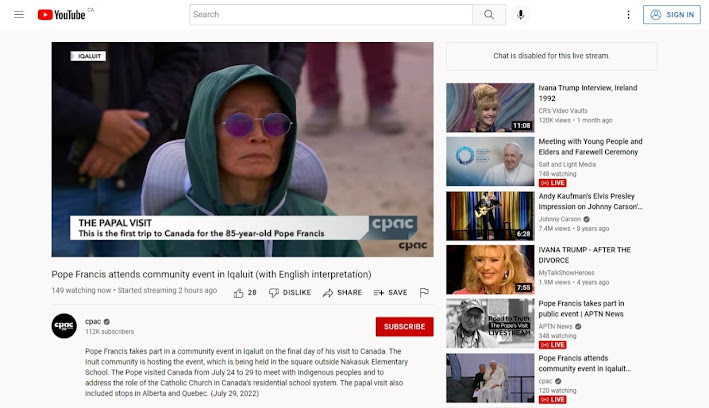This screenshot has width=709, height=408.
Task: Open APTN News Pope Francis livestream thumbnail
Action: pos(490,323)
